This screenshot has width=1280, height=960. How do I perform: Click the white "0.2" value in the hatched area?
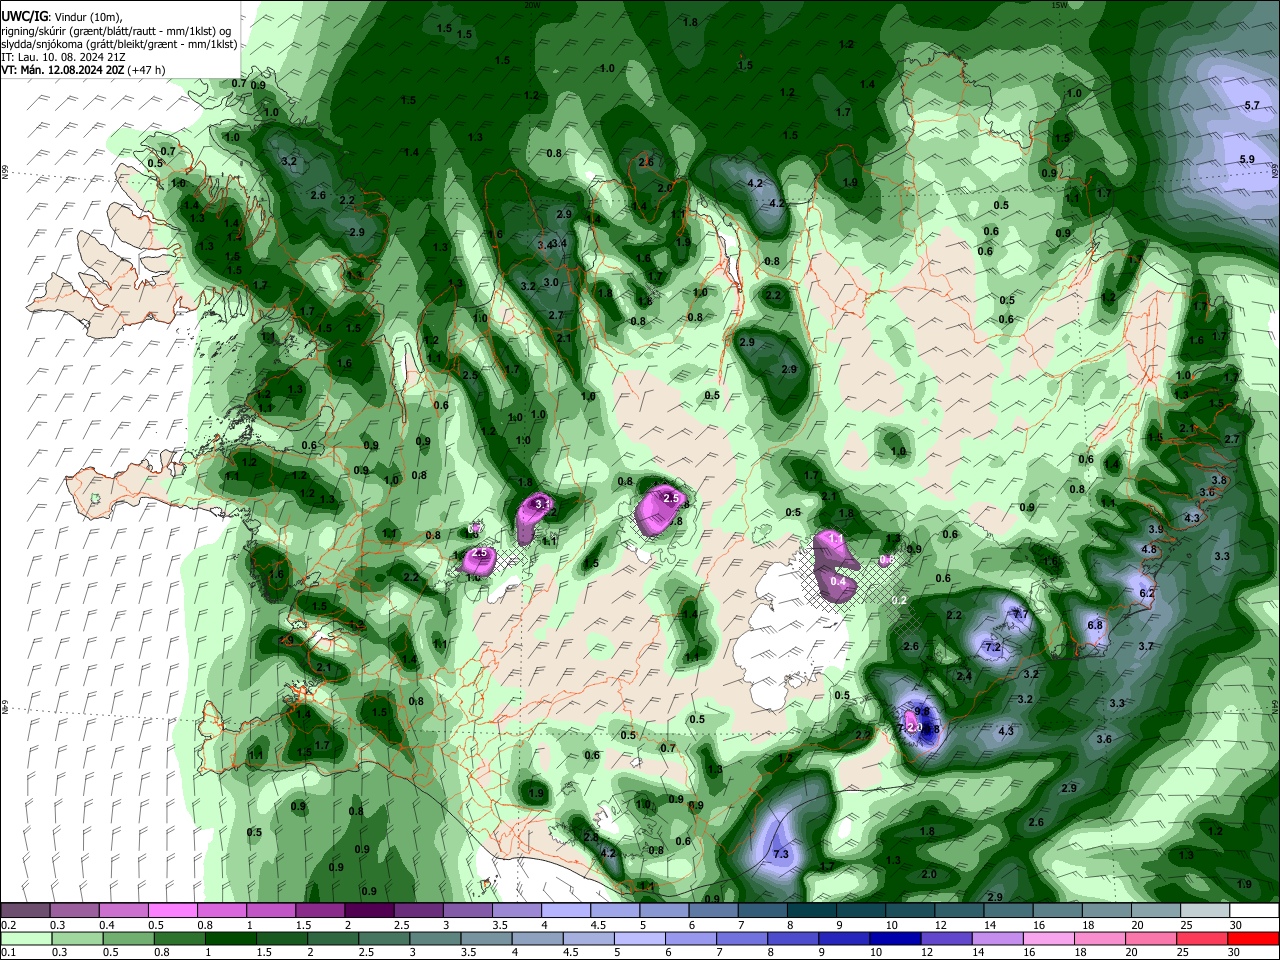[898, 600]
